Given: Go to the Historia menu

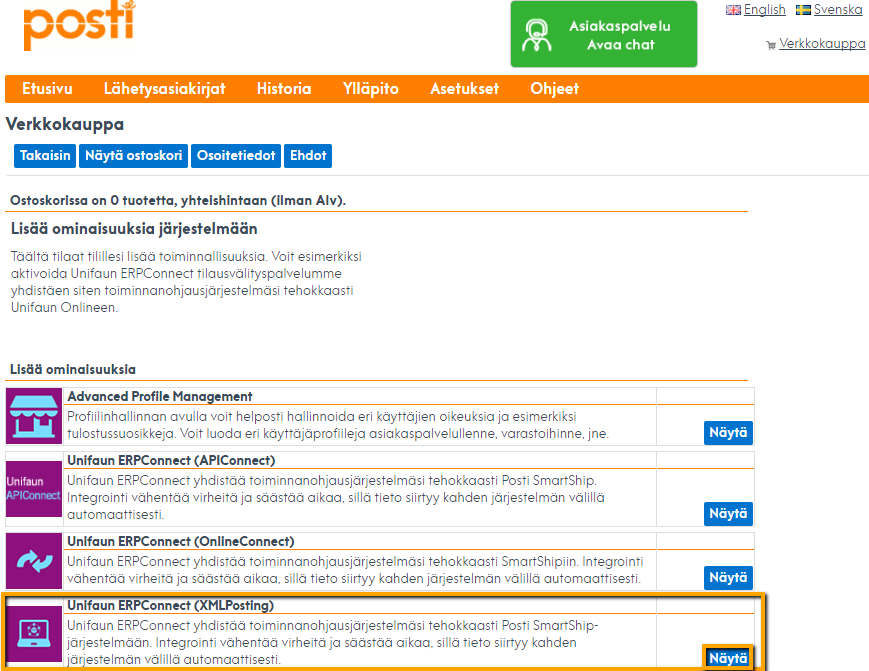Looking at the screenshot, I should click(x=284, y=89).
